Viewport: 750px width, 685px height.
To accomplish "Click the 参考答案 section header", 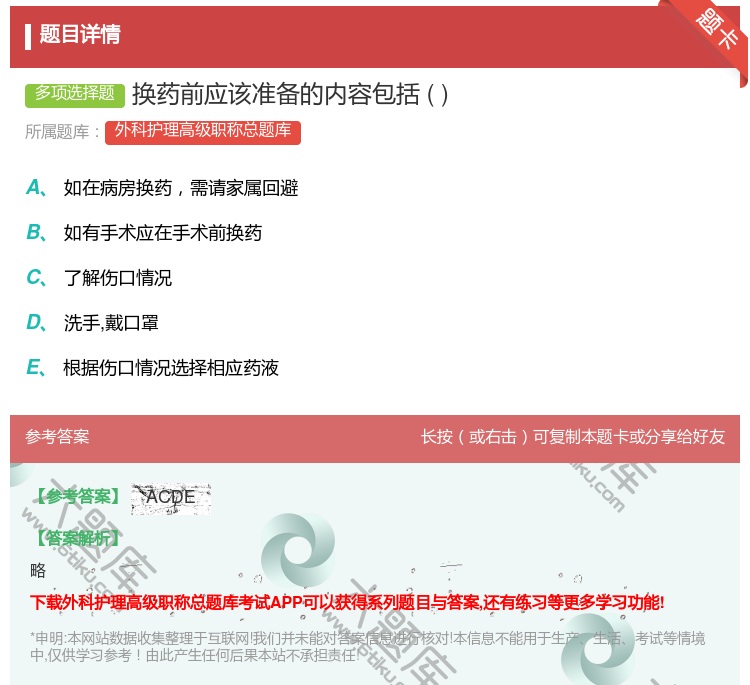I will pyautogui.click(x=57, y=437).
